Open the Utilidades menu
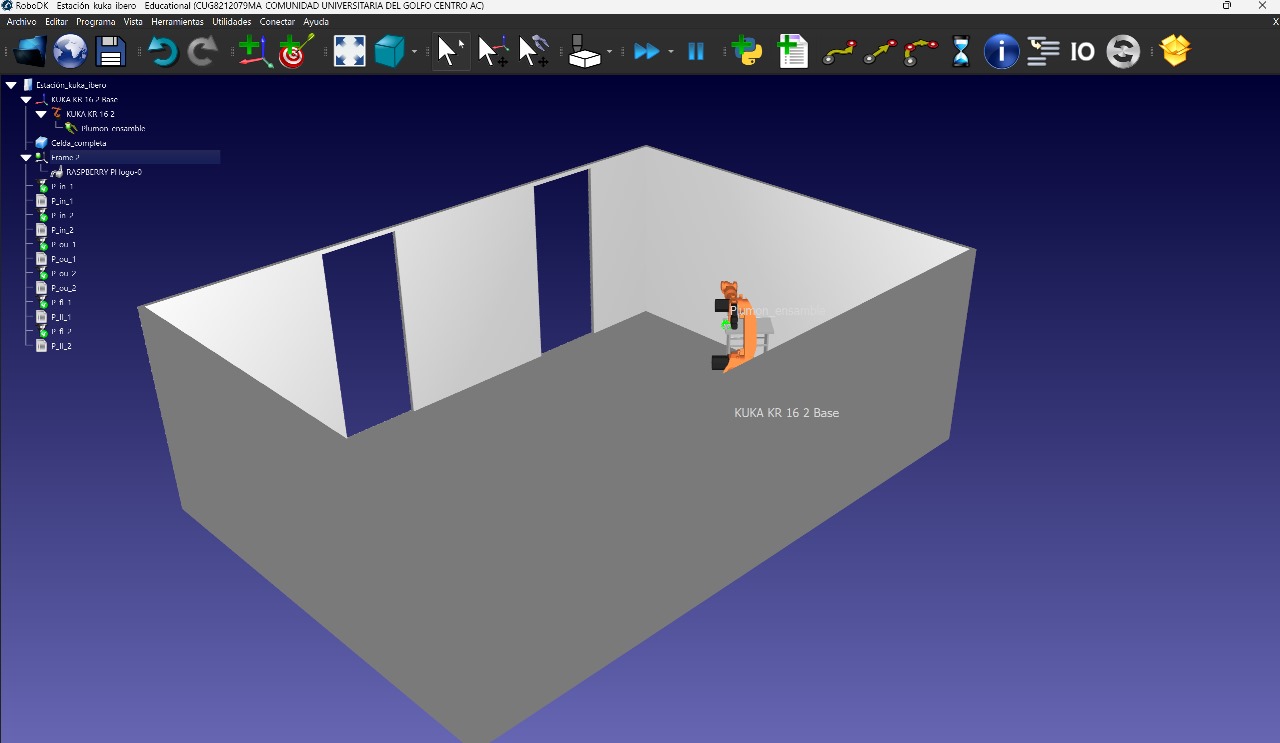The image size is (1280, 743). pos(232,21)
